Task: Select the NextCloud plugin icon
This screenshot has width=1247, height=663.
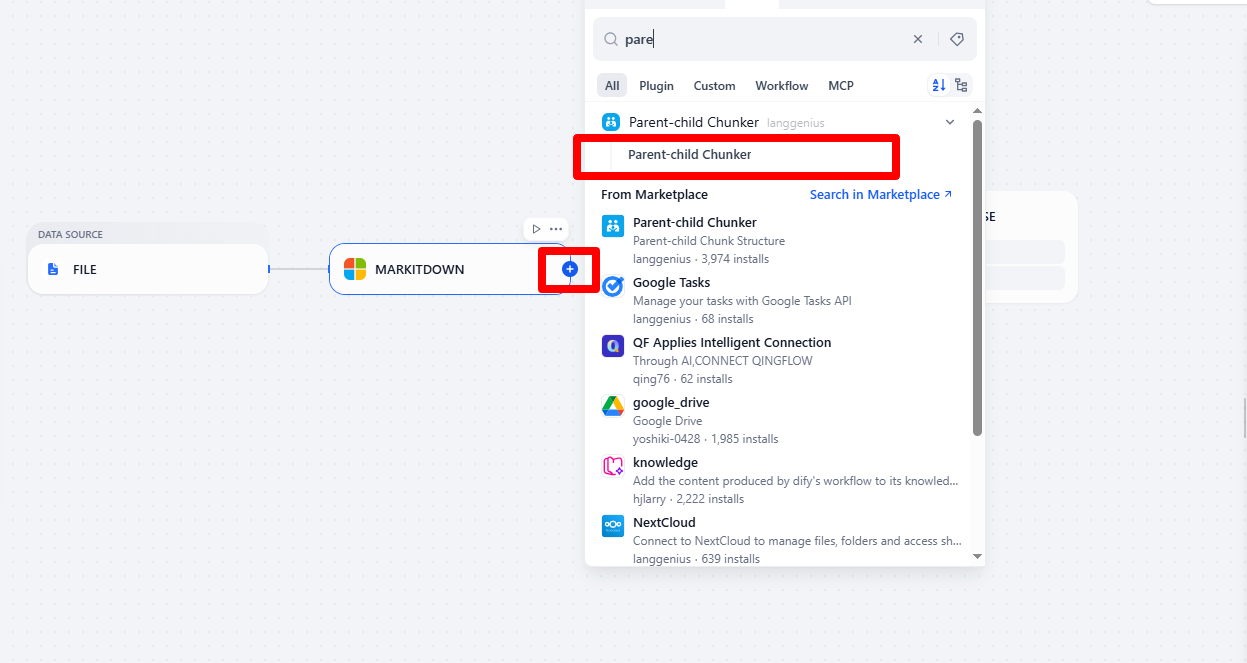Action: pyautogui.click(x=613, y=526)
